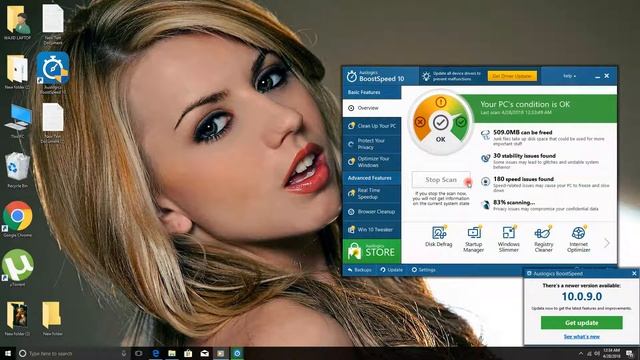The width and height of the screenshot is (640, 360).
Task: Open the Mail app from the taskbar
Action: (204, 353)
